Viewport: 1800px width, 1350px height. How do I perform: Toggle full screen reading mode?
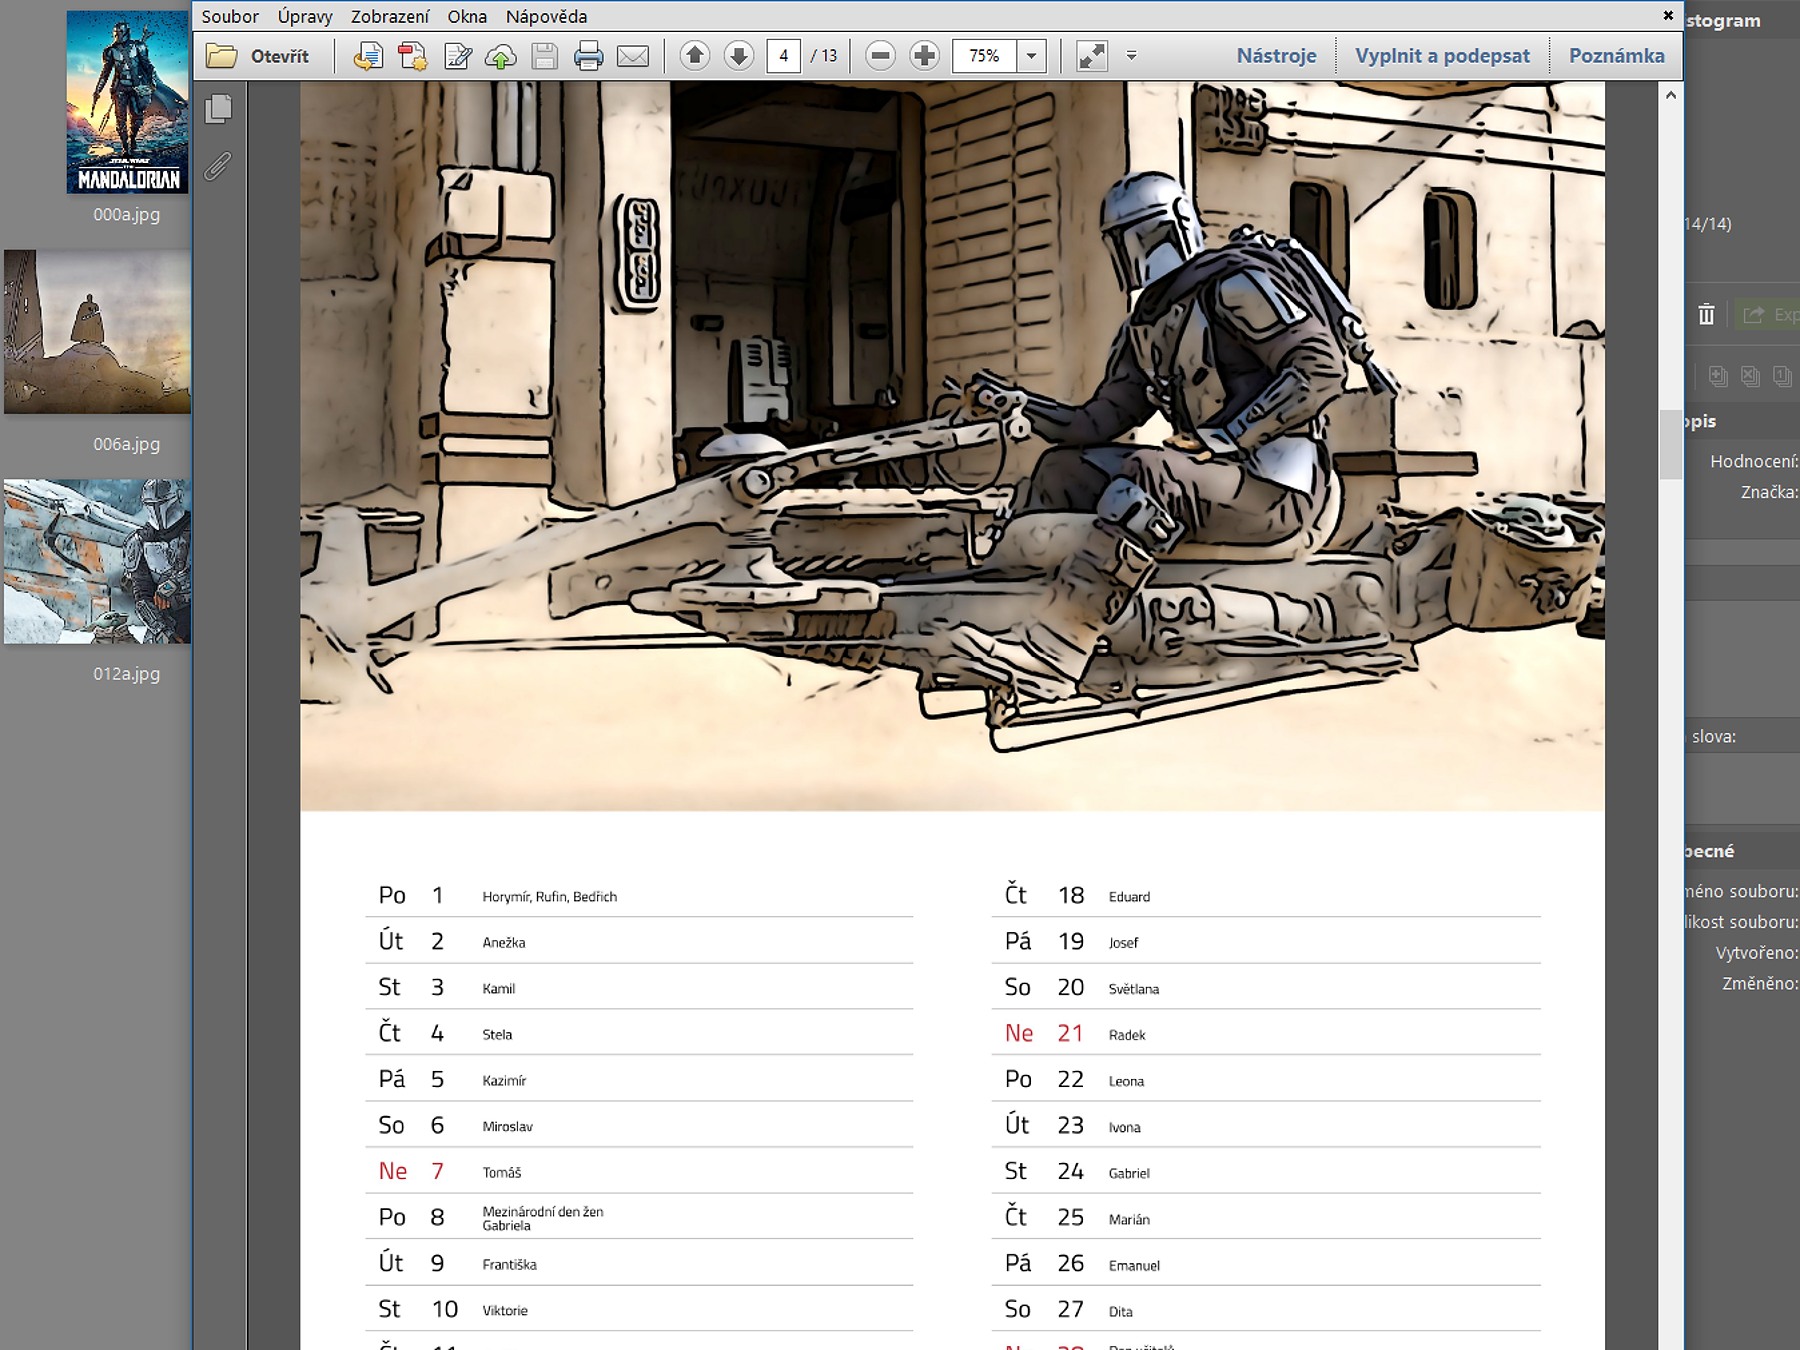1091,56
